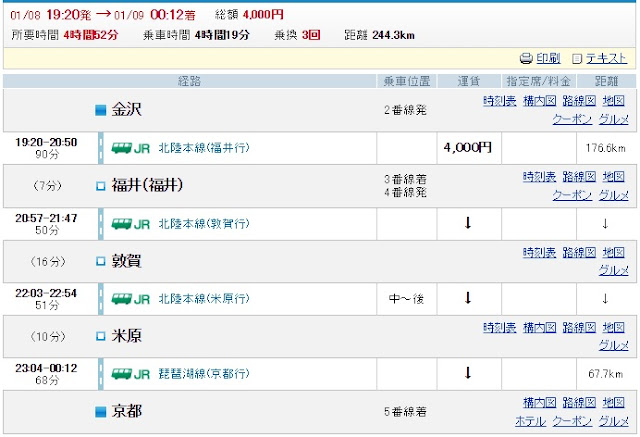Click the 京都 arrival station name
The width and height of the screenshot is (640, 437).
click(127, 411)
